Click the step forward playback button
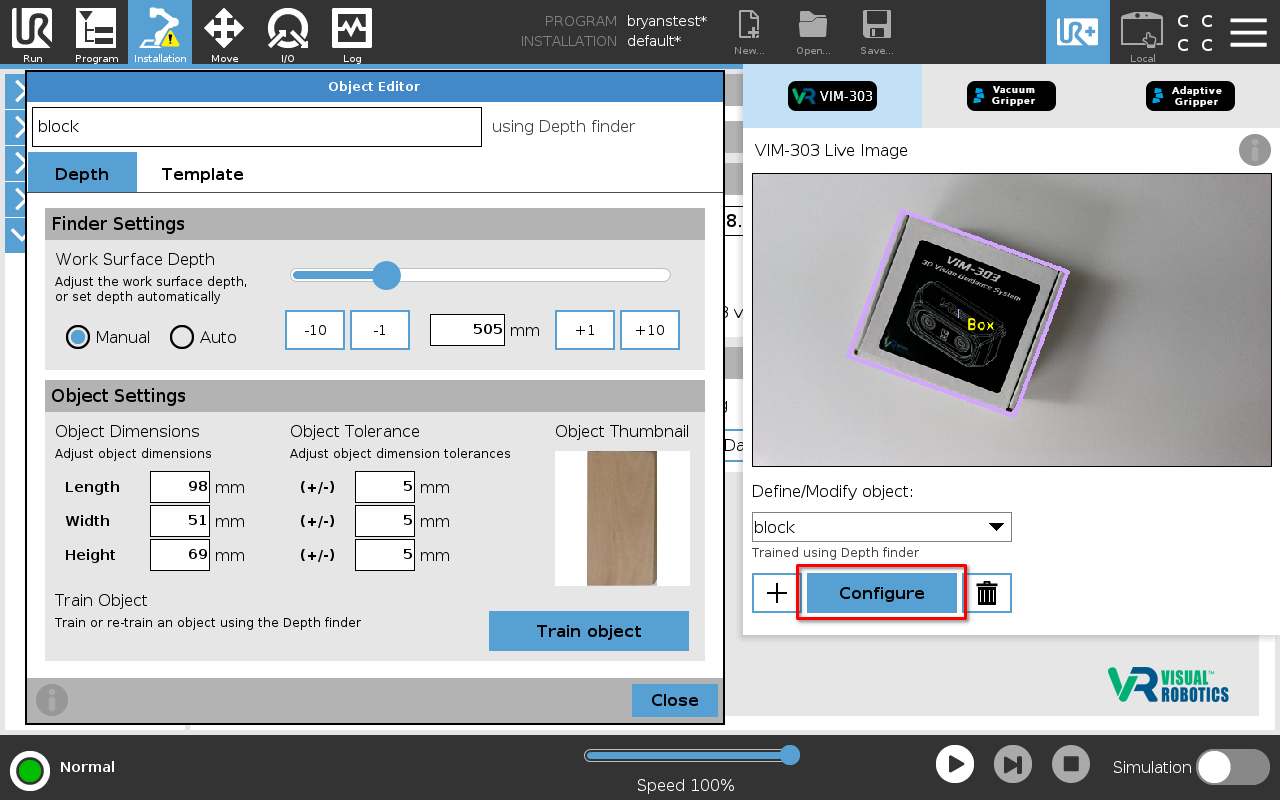Screen dimensions: 1280x800 coord(1013,765)
